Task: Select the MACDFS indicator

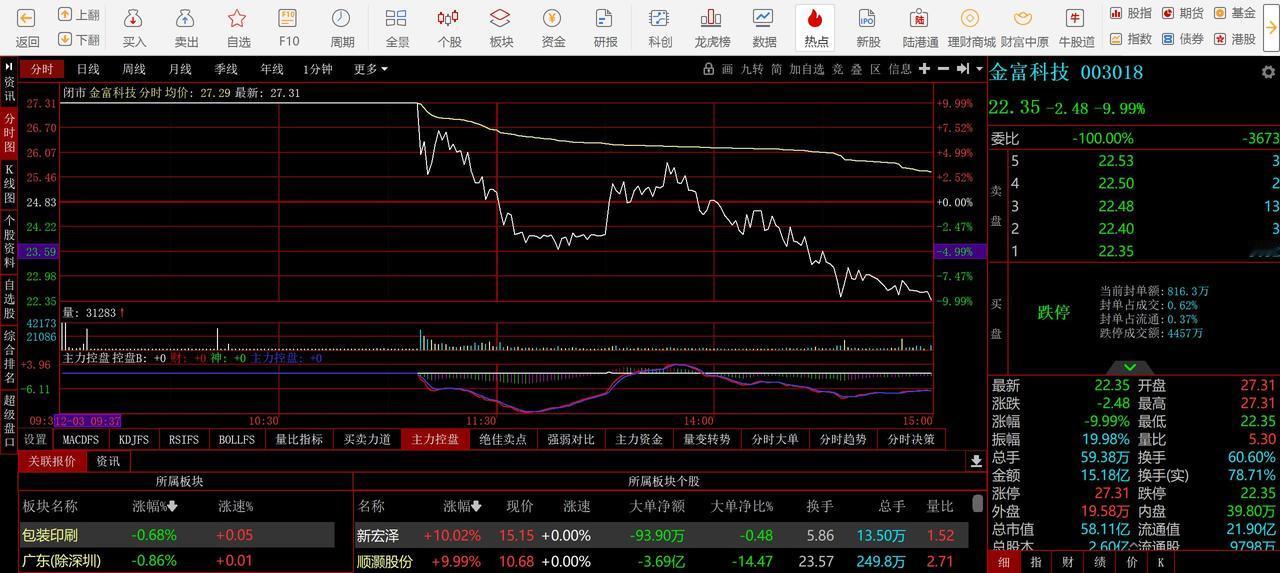Action: coord(81,439)
